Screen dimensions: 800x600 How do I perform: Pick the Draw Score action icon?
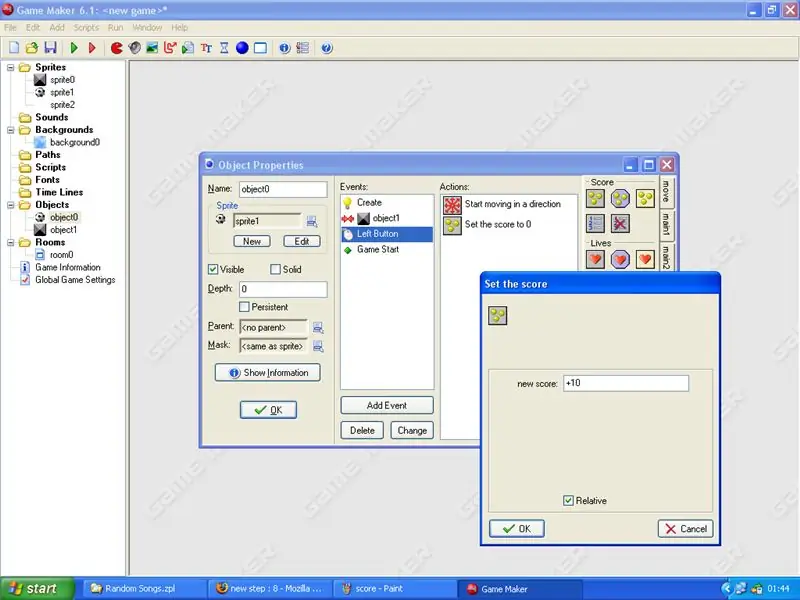click(645, 198)
